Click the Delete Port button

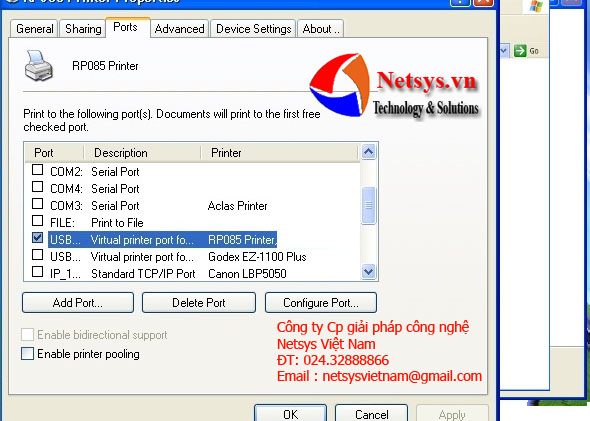[x=199, y=302]
